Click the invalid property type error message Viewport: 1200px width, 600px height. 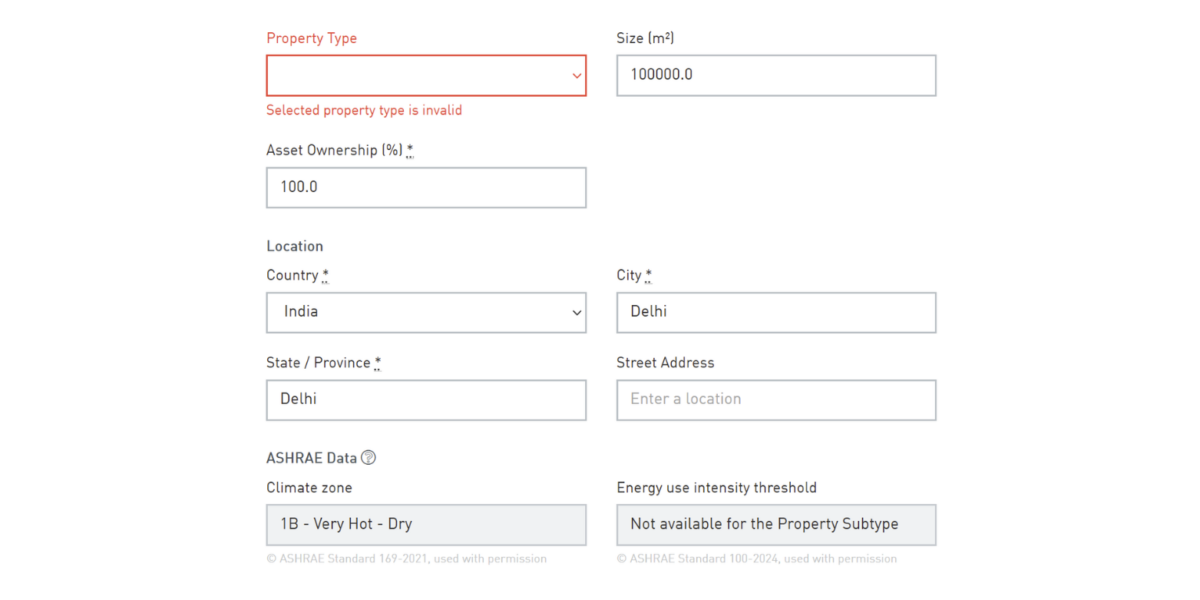point(364,110)
